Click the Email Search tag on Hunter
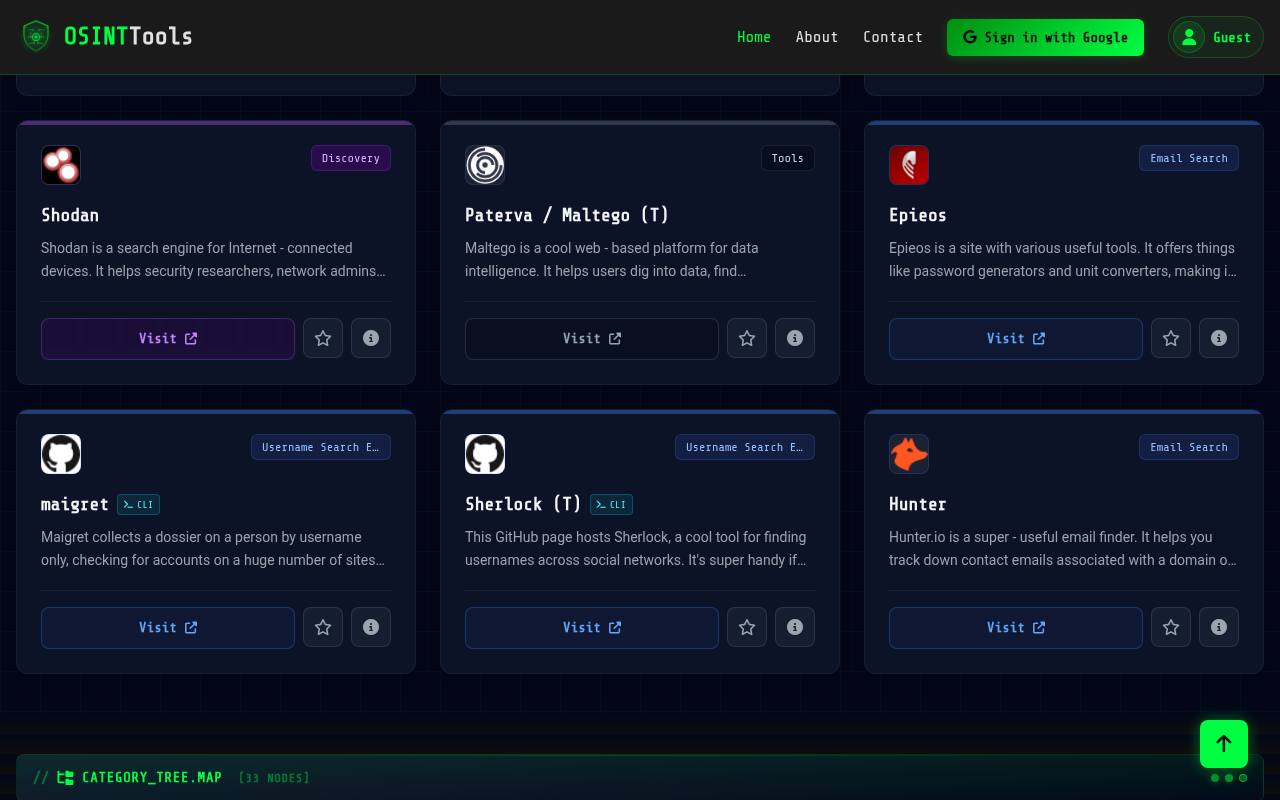This screenshot has height=800, width=1280. point(1189,447)
